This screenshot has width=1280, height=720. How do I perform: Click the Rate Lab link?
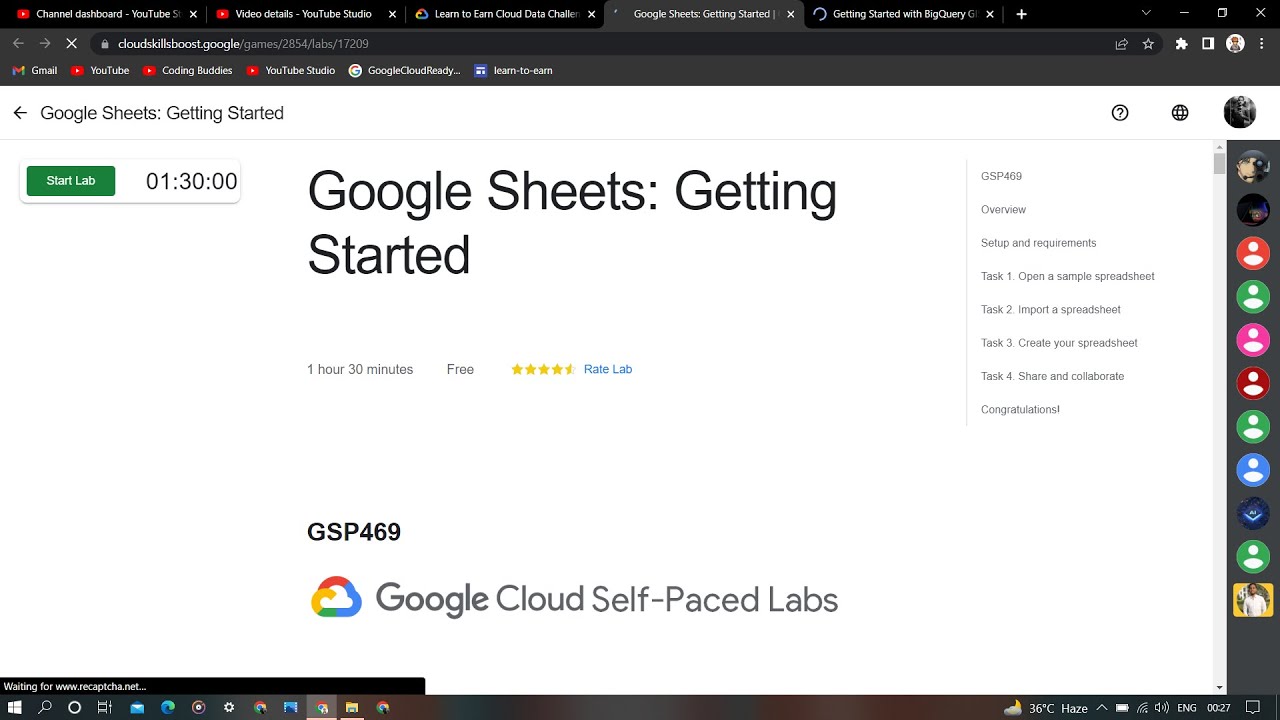[608, 369]
